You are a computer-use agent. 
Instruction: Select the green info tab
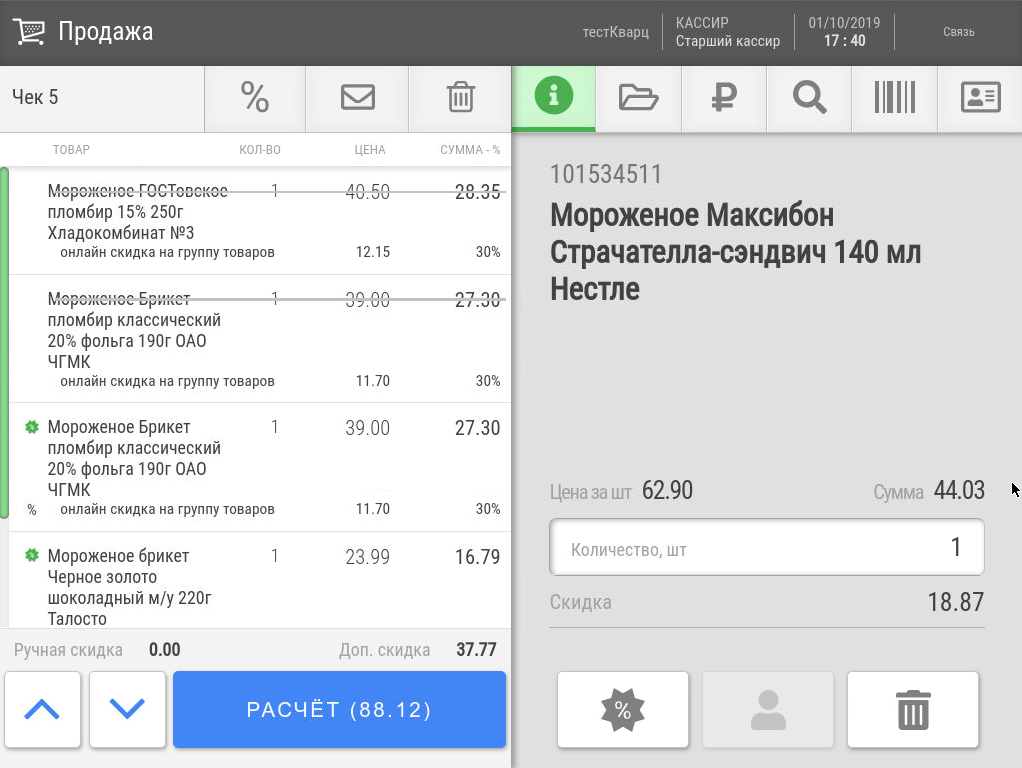pyautogui.click(x=553, y=96)
